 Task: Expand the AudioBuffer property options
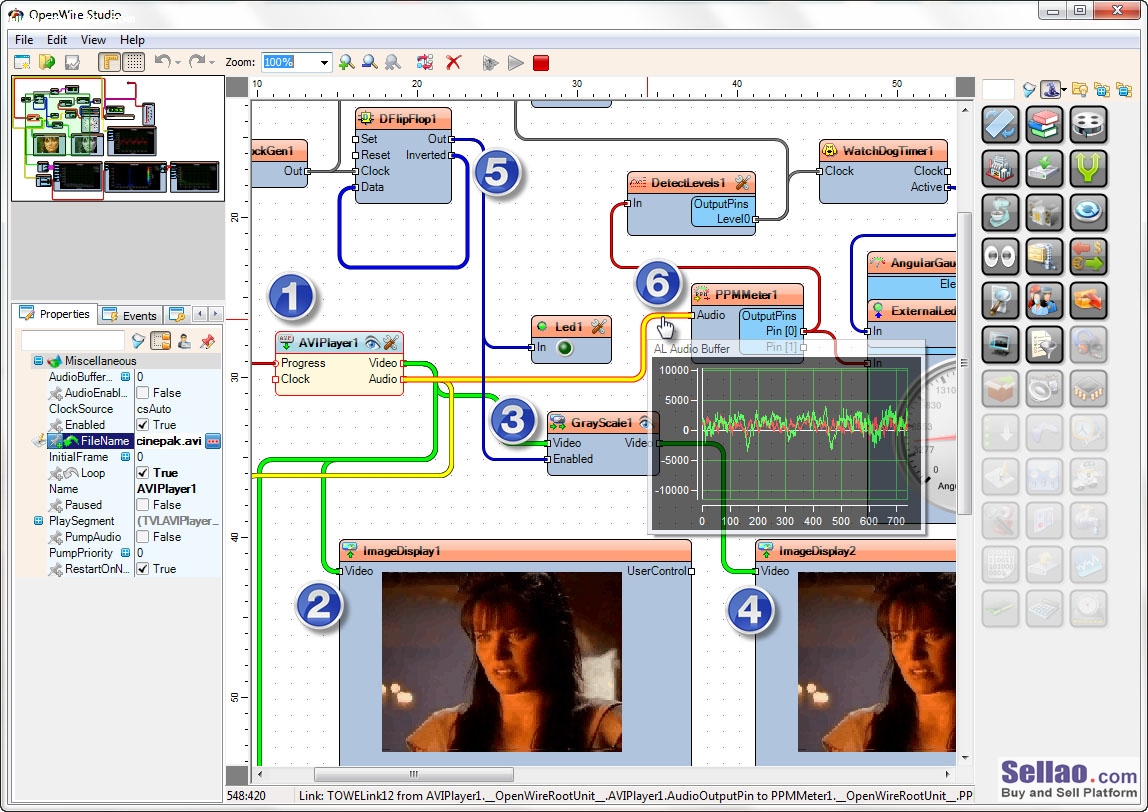coord(125,377)
